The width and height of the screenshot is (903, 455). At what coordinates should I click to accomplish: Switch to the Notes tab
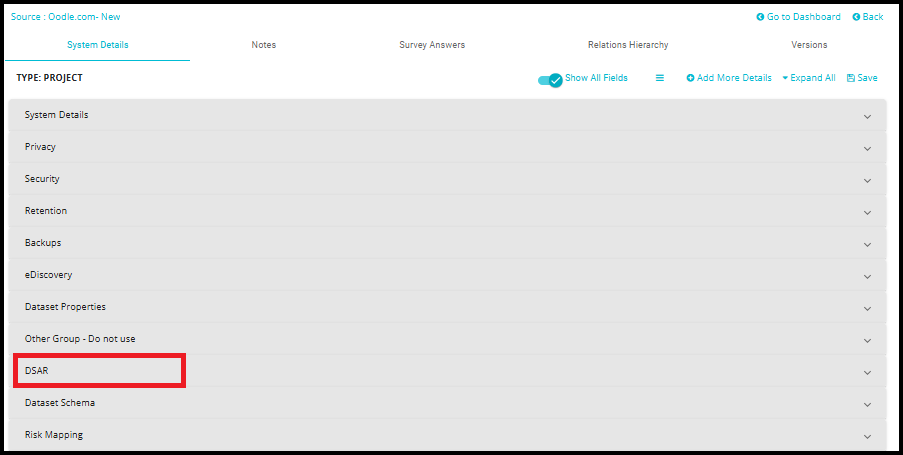264,45
